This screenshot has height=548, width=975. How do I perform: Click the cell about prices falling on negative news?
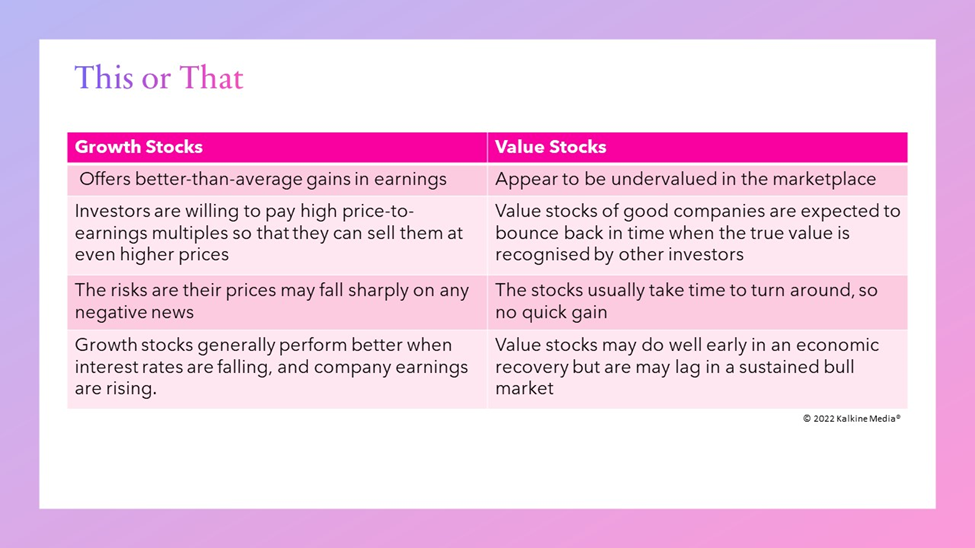coord(277,302)
